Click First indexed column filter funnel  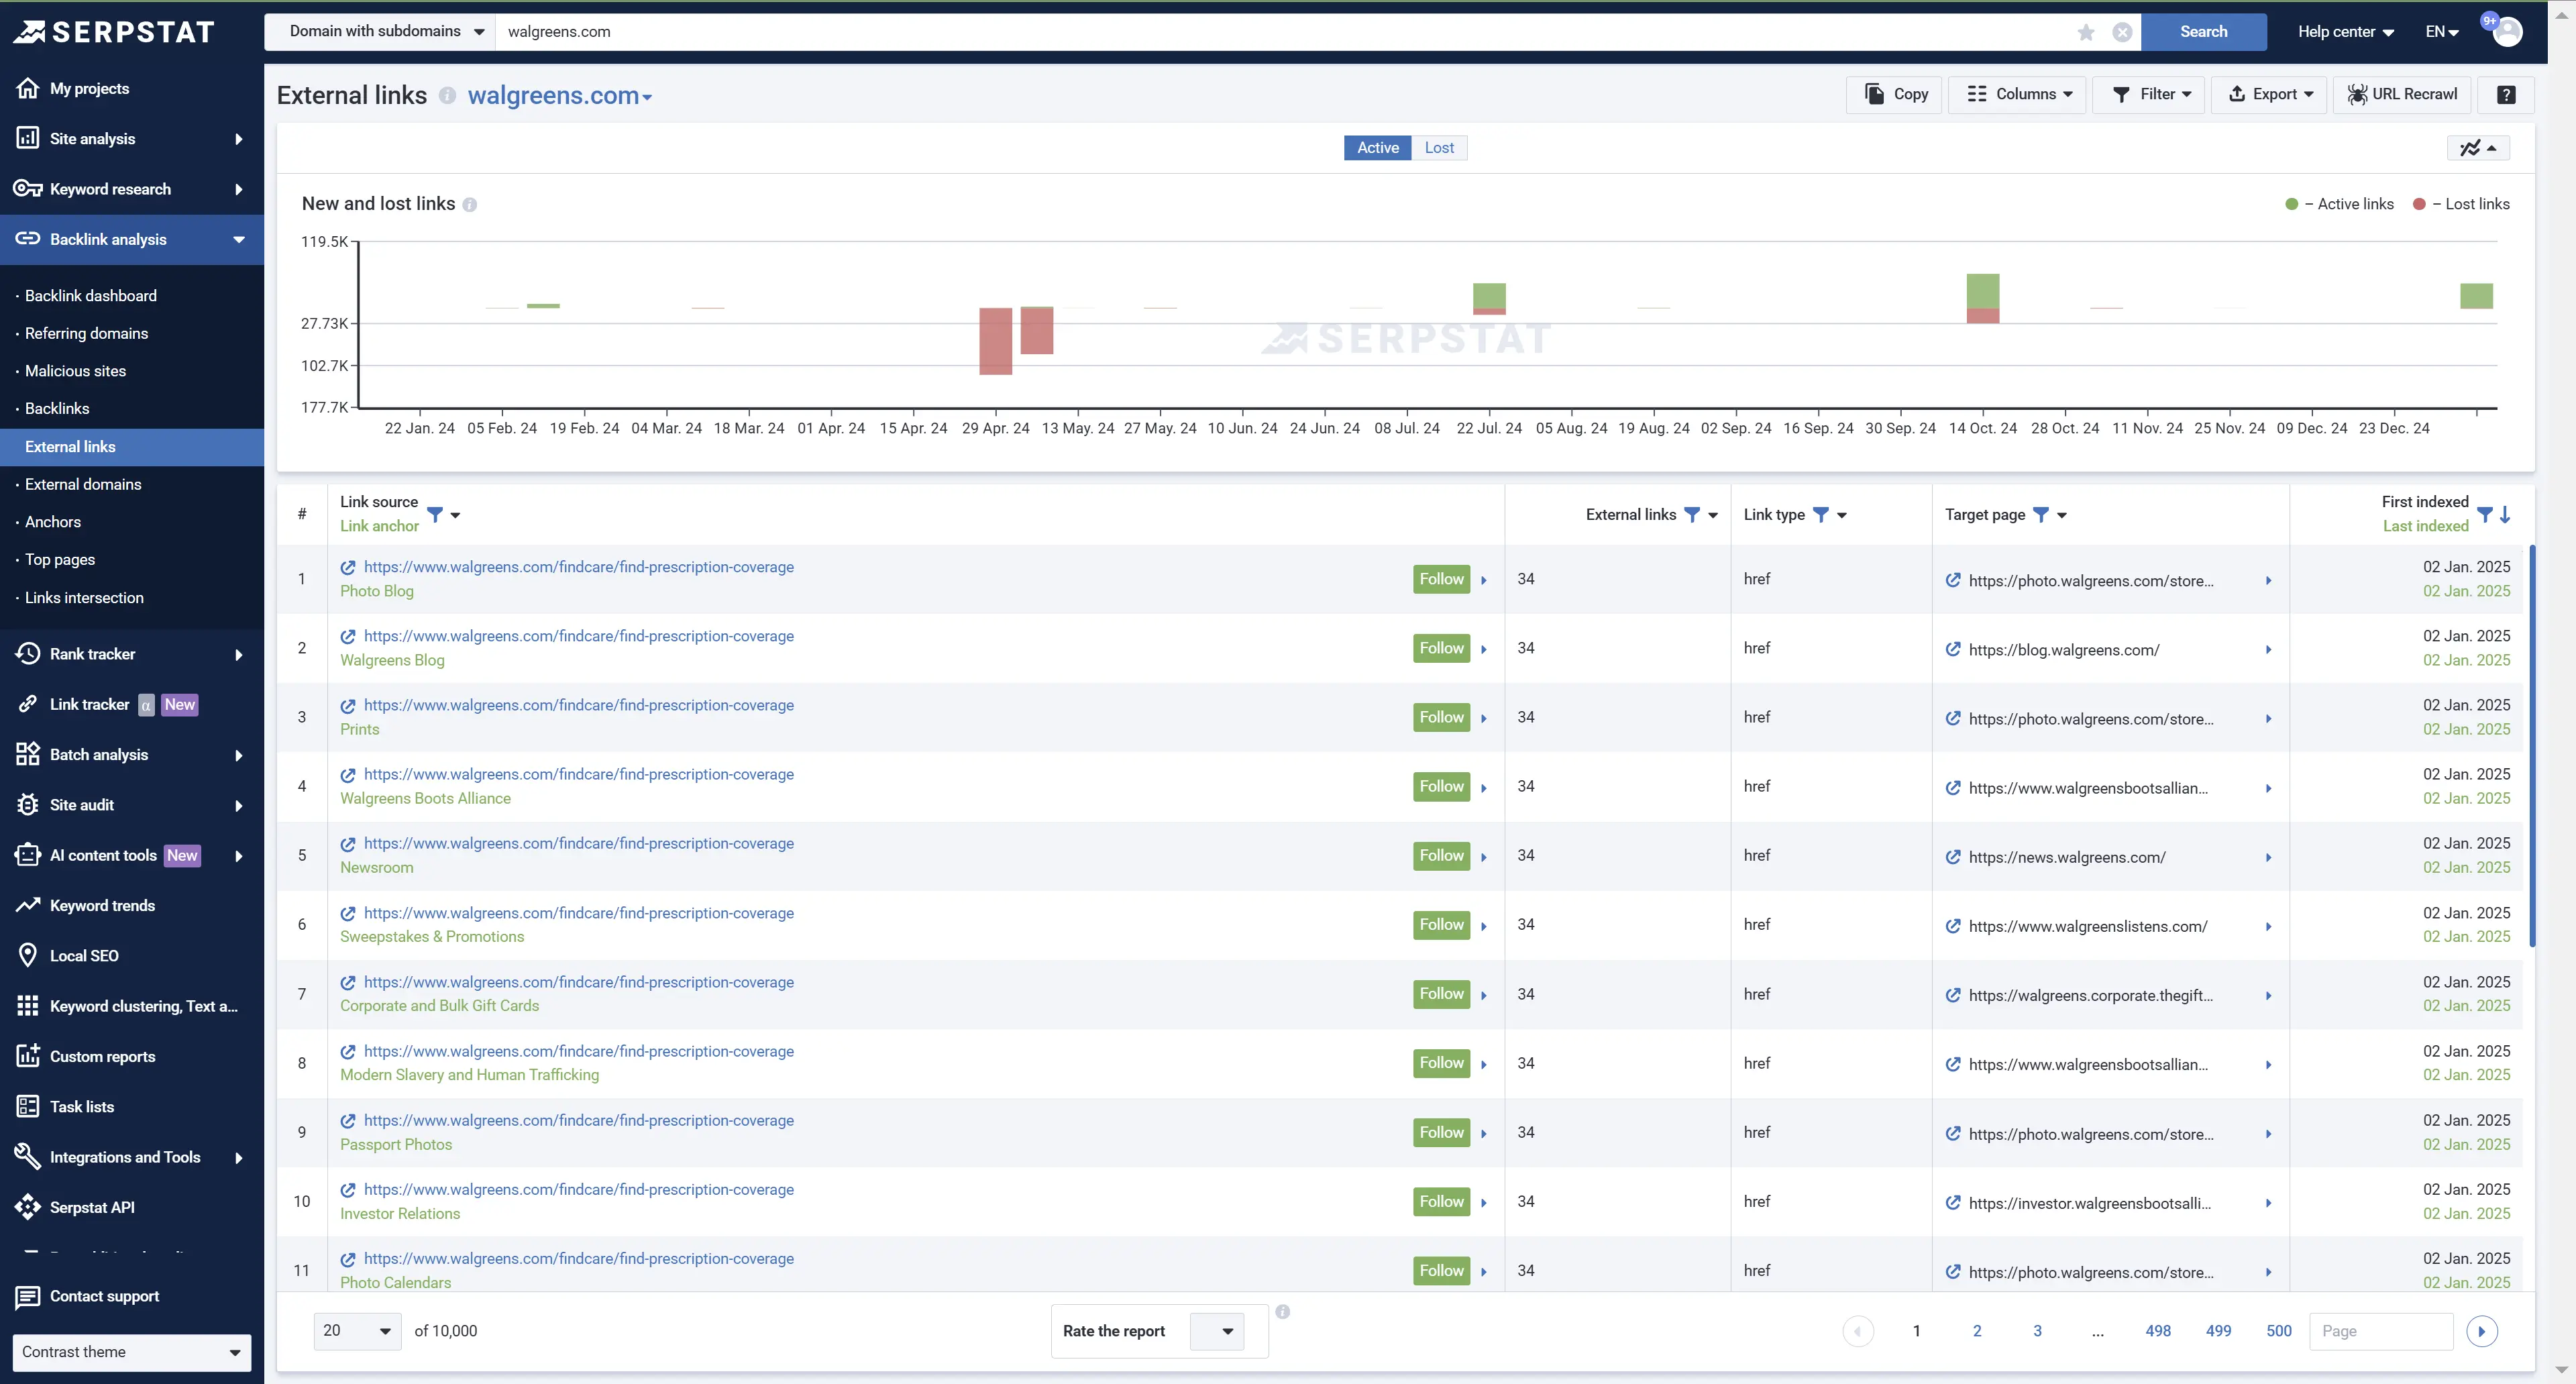pyautogui.click(x=2485, y=514)
